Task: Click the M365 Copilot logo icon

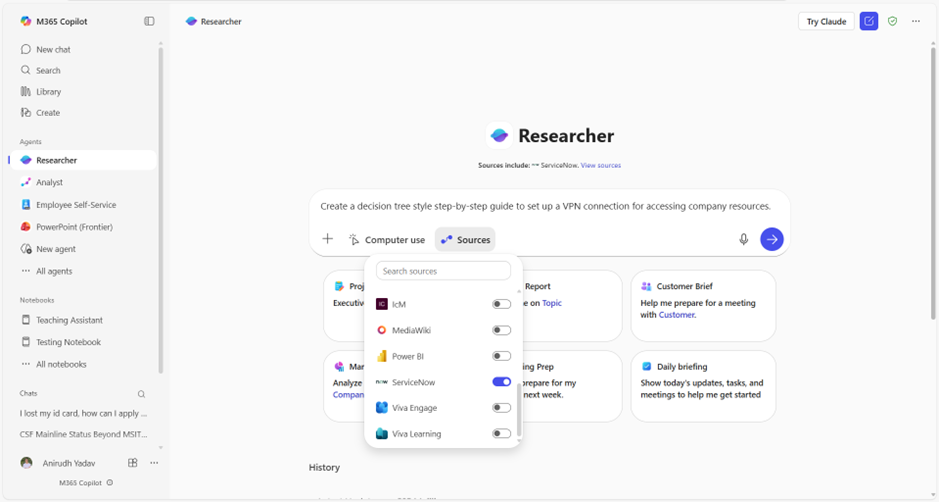Action: pos(26,21)
